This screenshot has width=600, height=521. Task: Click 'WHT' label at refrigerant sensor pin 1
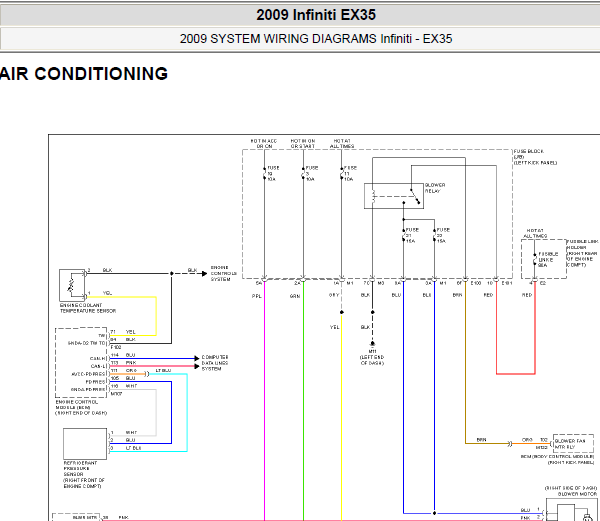tap(131, 433)
